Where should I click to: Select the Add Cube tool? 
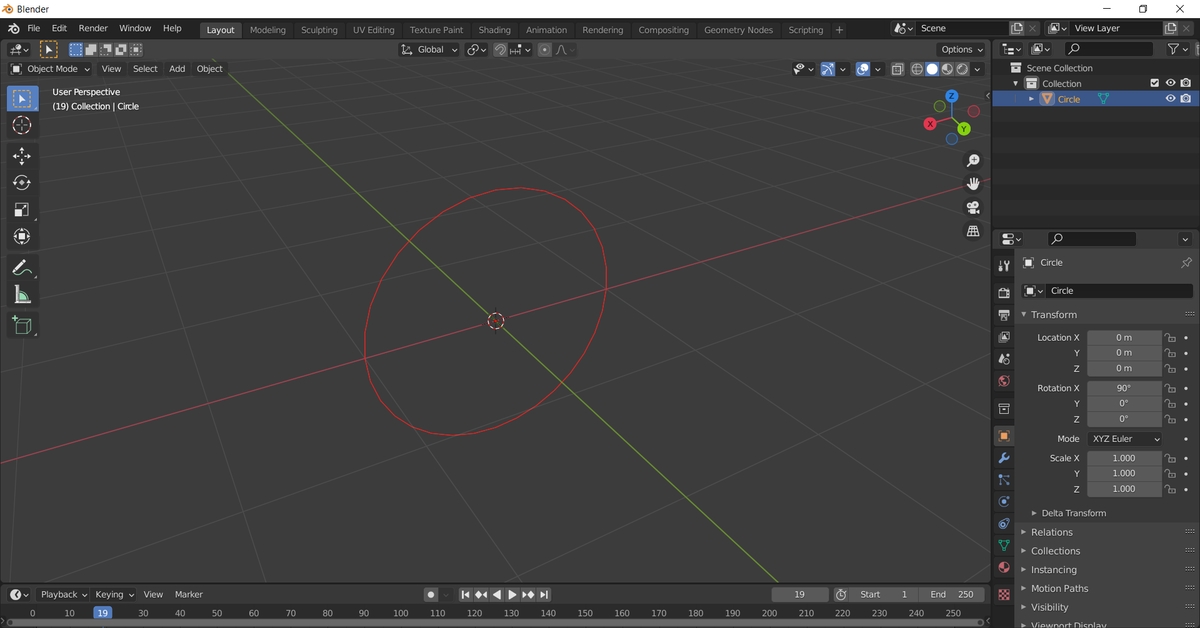click(22, 325)
